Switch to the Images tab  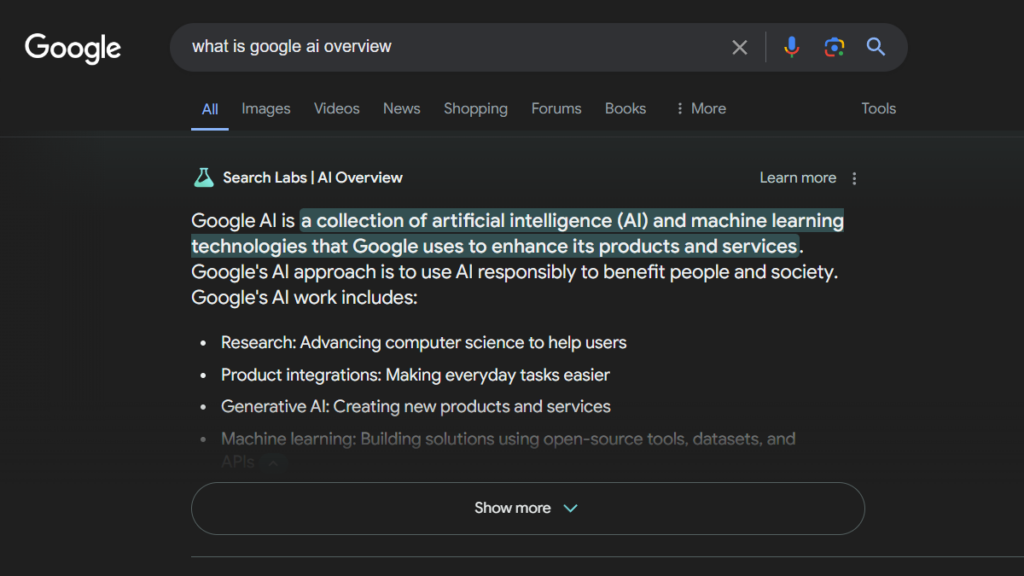tap(266, 109)
